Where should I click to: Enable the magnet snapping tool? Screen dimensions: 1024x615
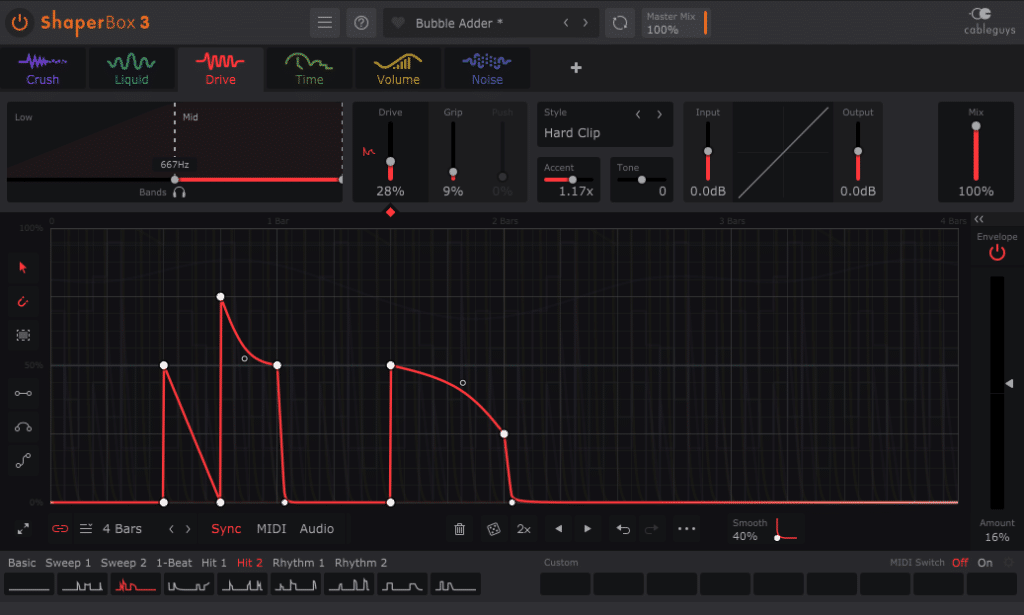(x=22, y=301)
